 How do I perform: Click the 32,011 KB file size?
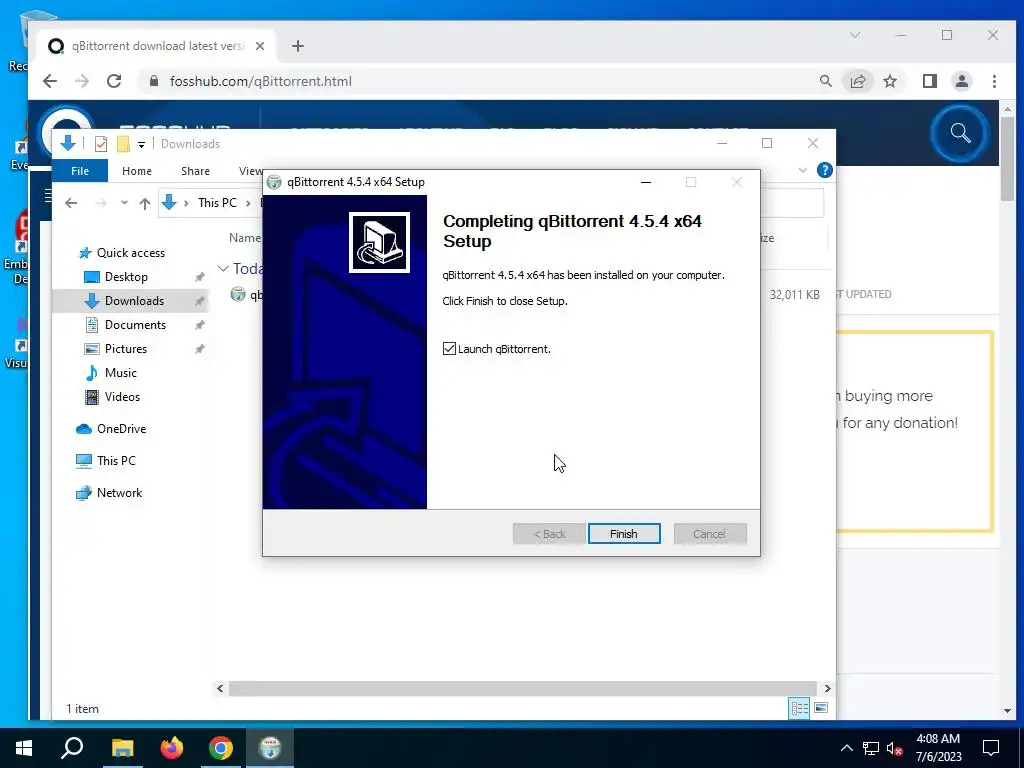(x=794, y=295)
